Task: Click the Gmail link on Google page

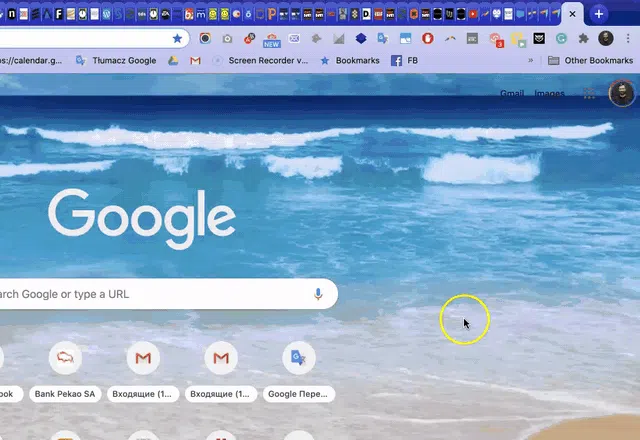Action: point(512,93)
